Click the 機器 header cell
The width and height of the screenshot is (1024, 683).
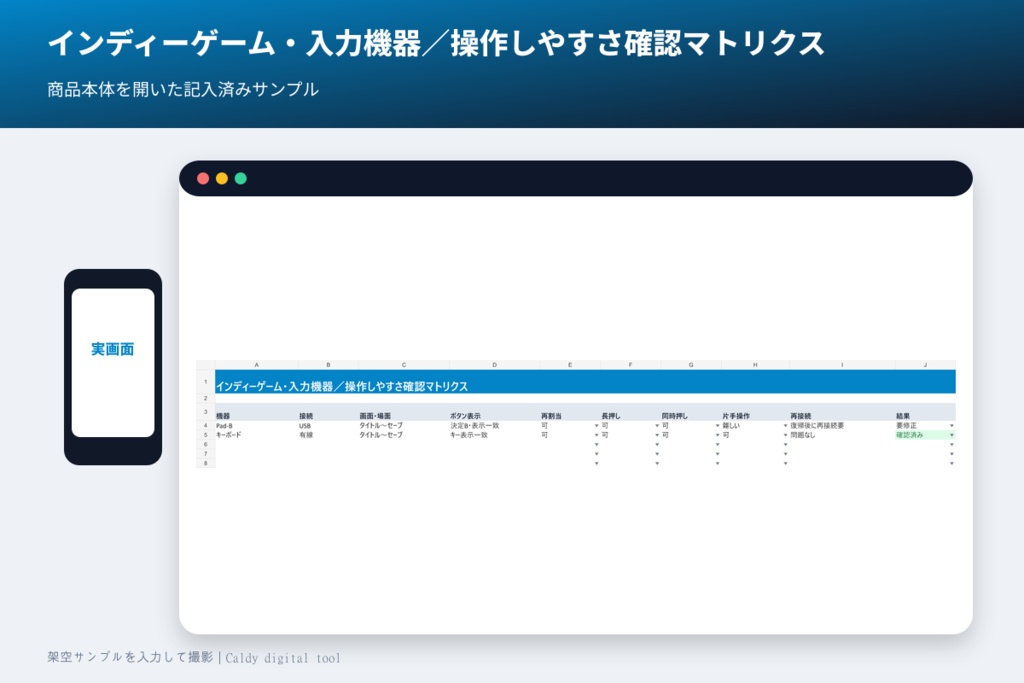tap(257, 413)
